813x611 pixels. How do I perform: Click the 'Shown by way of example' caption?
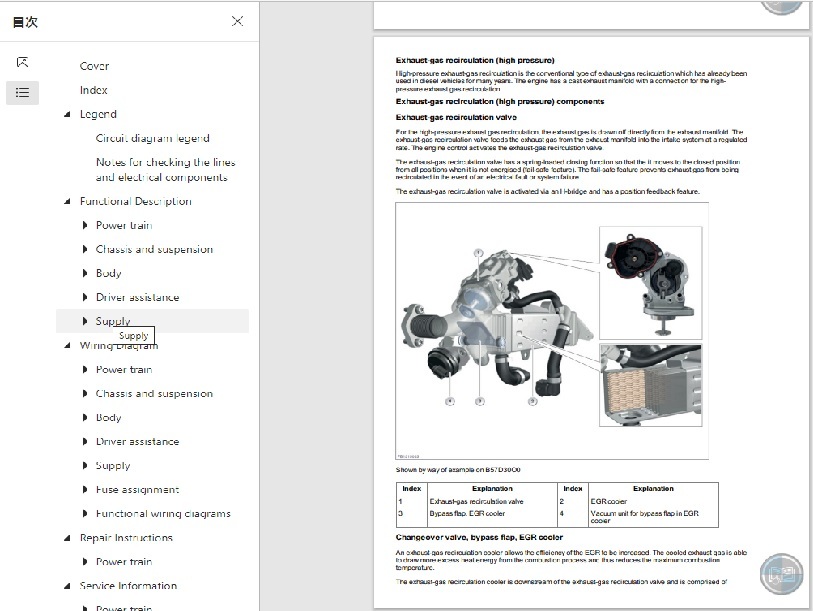coord(458,469)
